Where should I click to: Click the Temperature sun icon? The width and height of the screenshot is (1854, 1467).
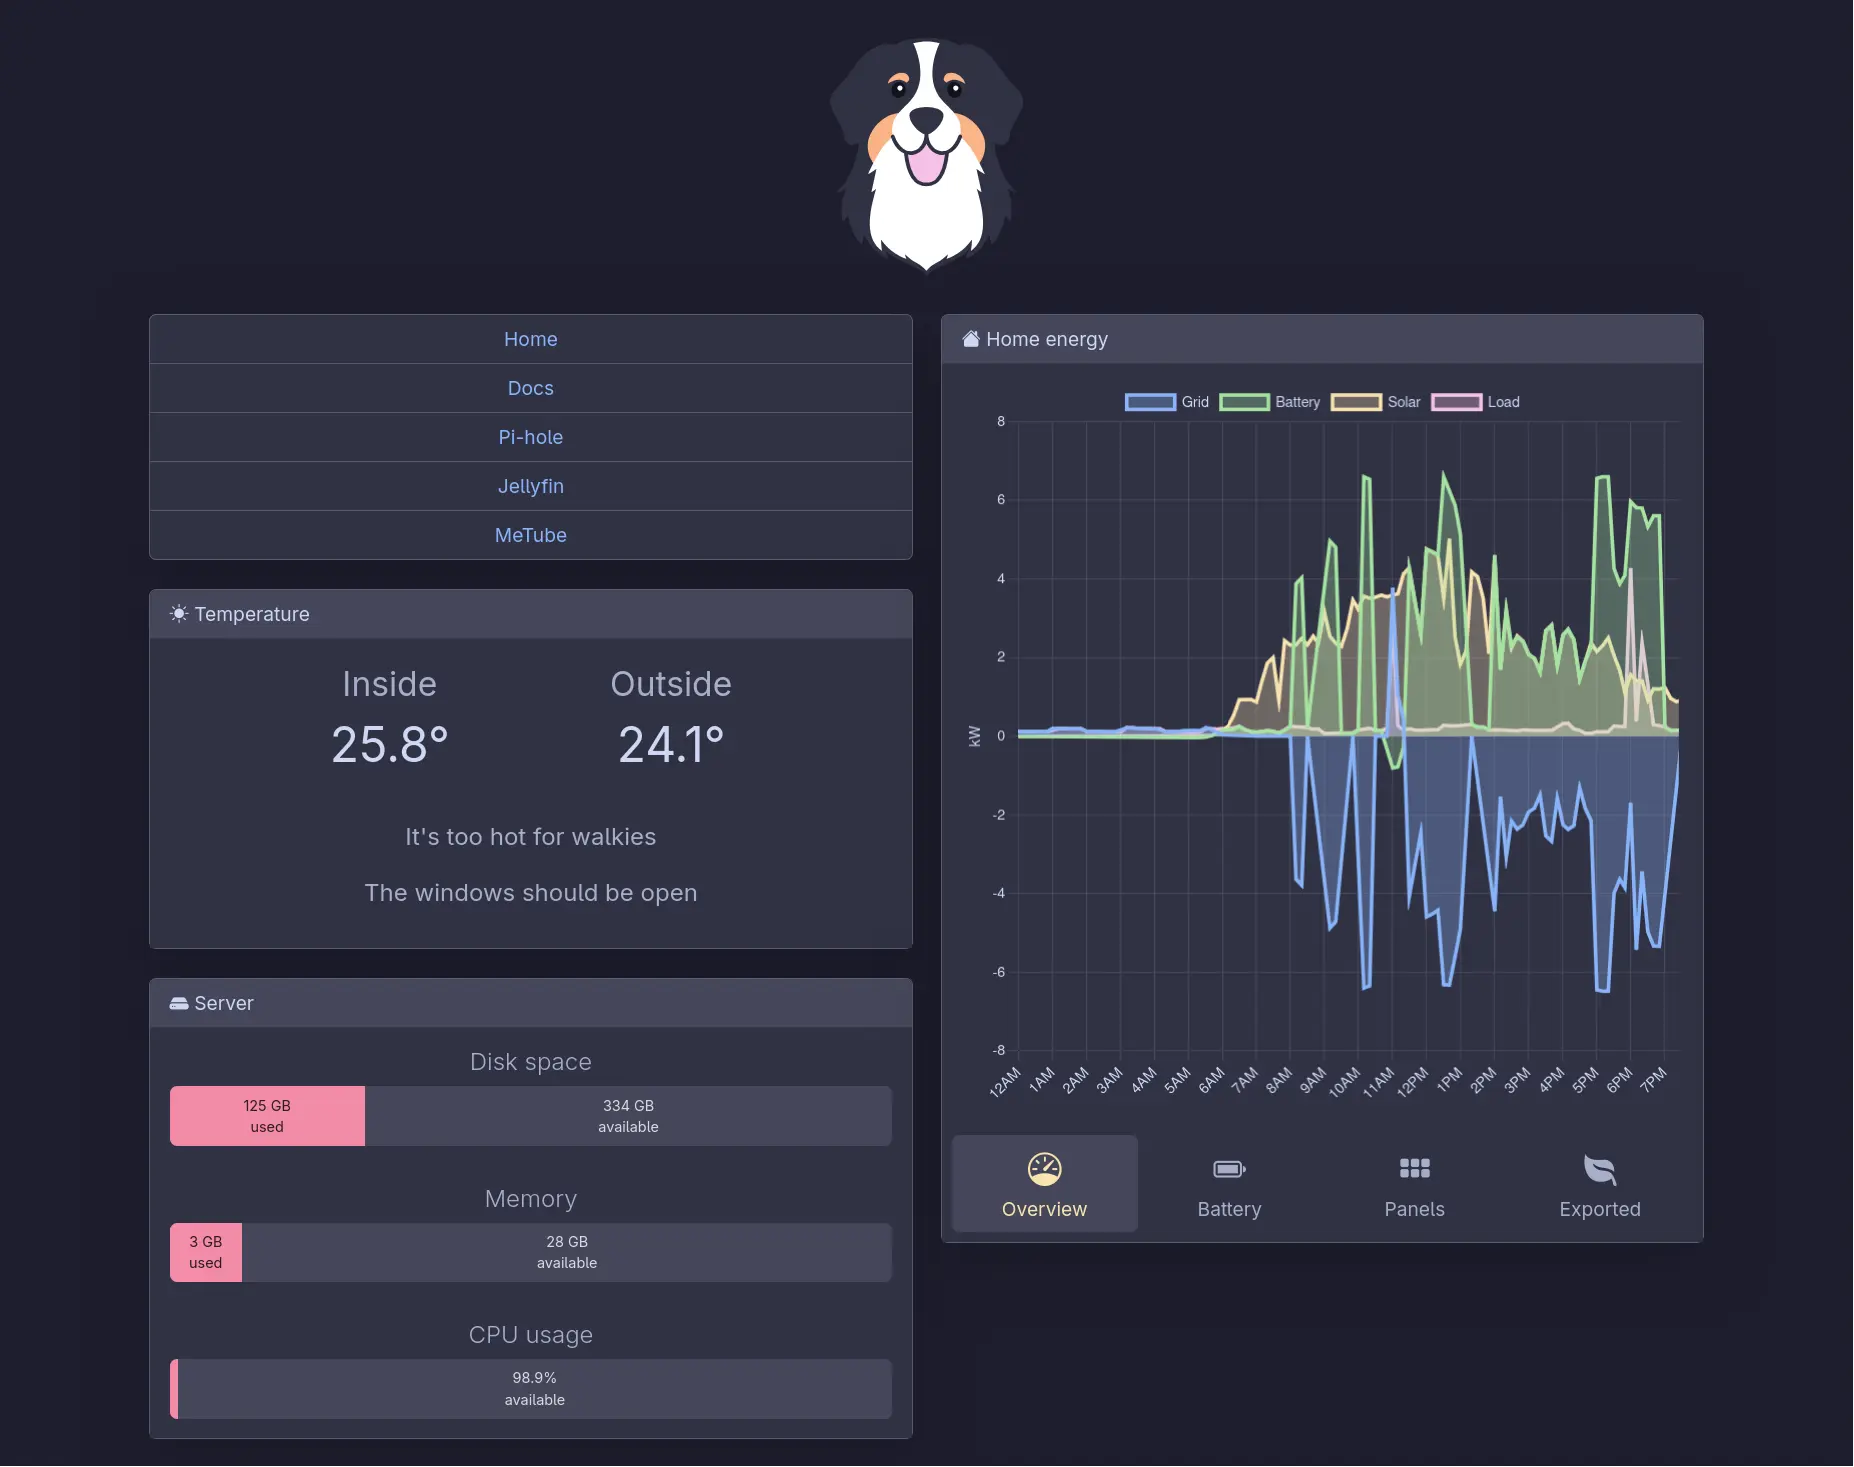(x=179, y=613)
